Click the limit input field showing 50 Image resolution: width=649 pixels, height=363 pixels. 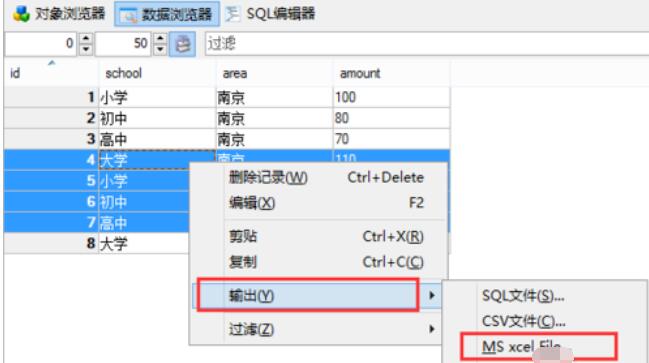coord(124,43)
